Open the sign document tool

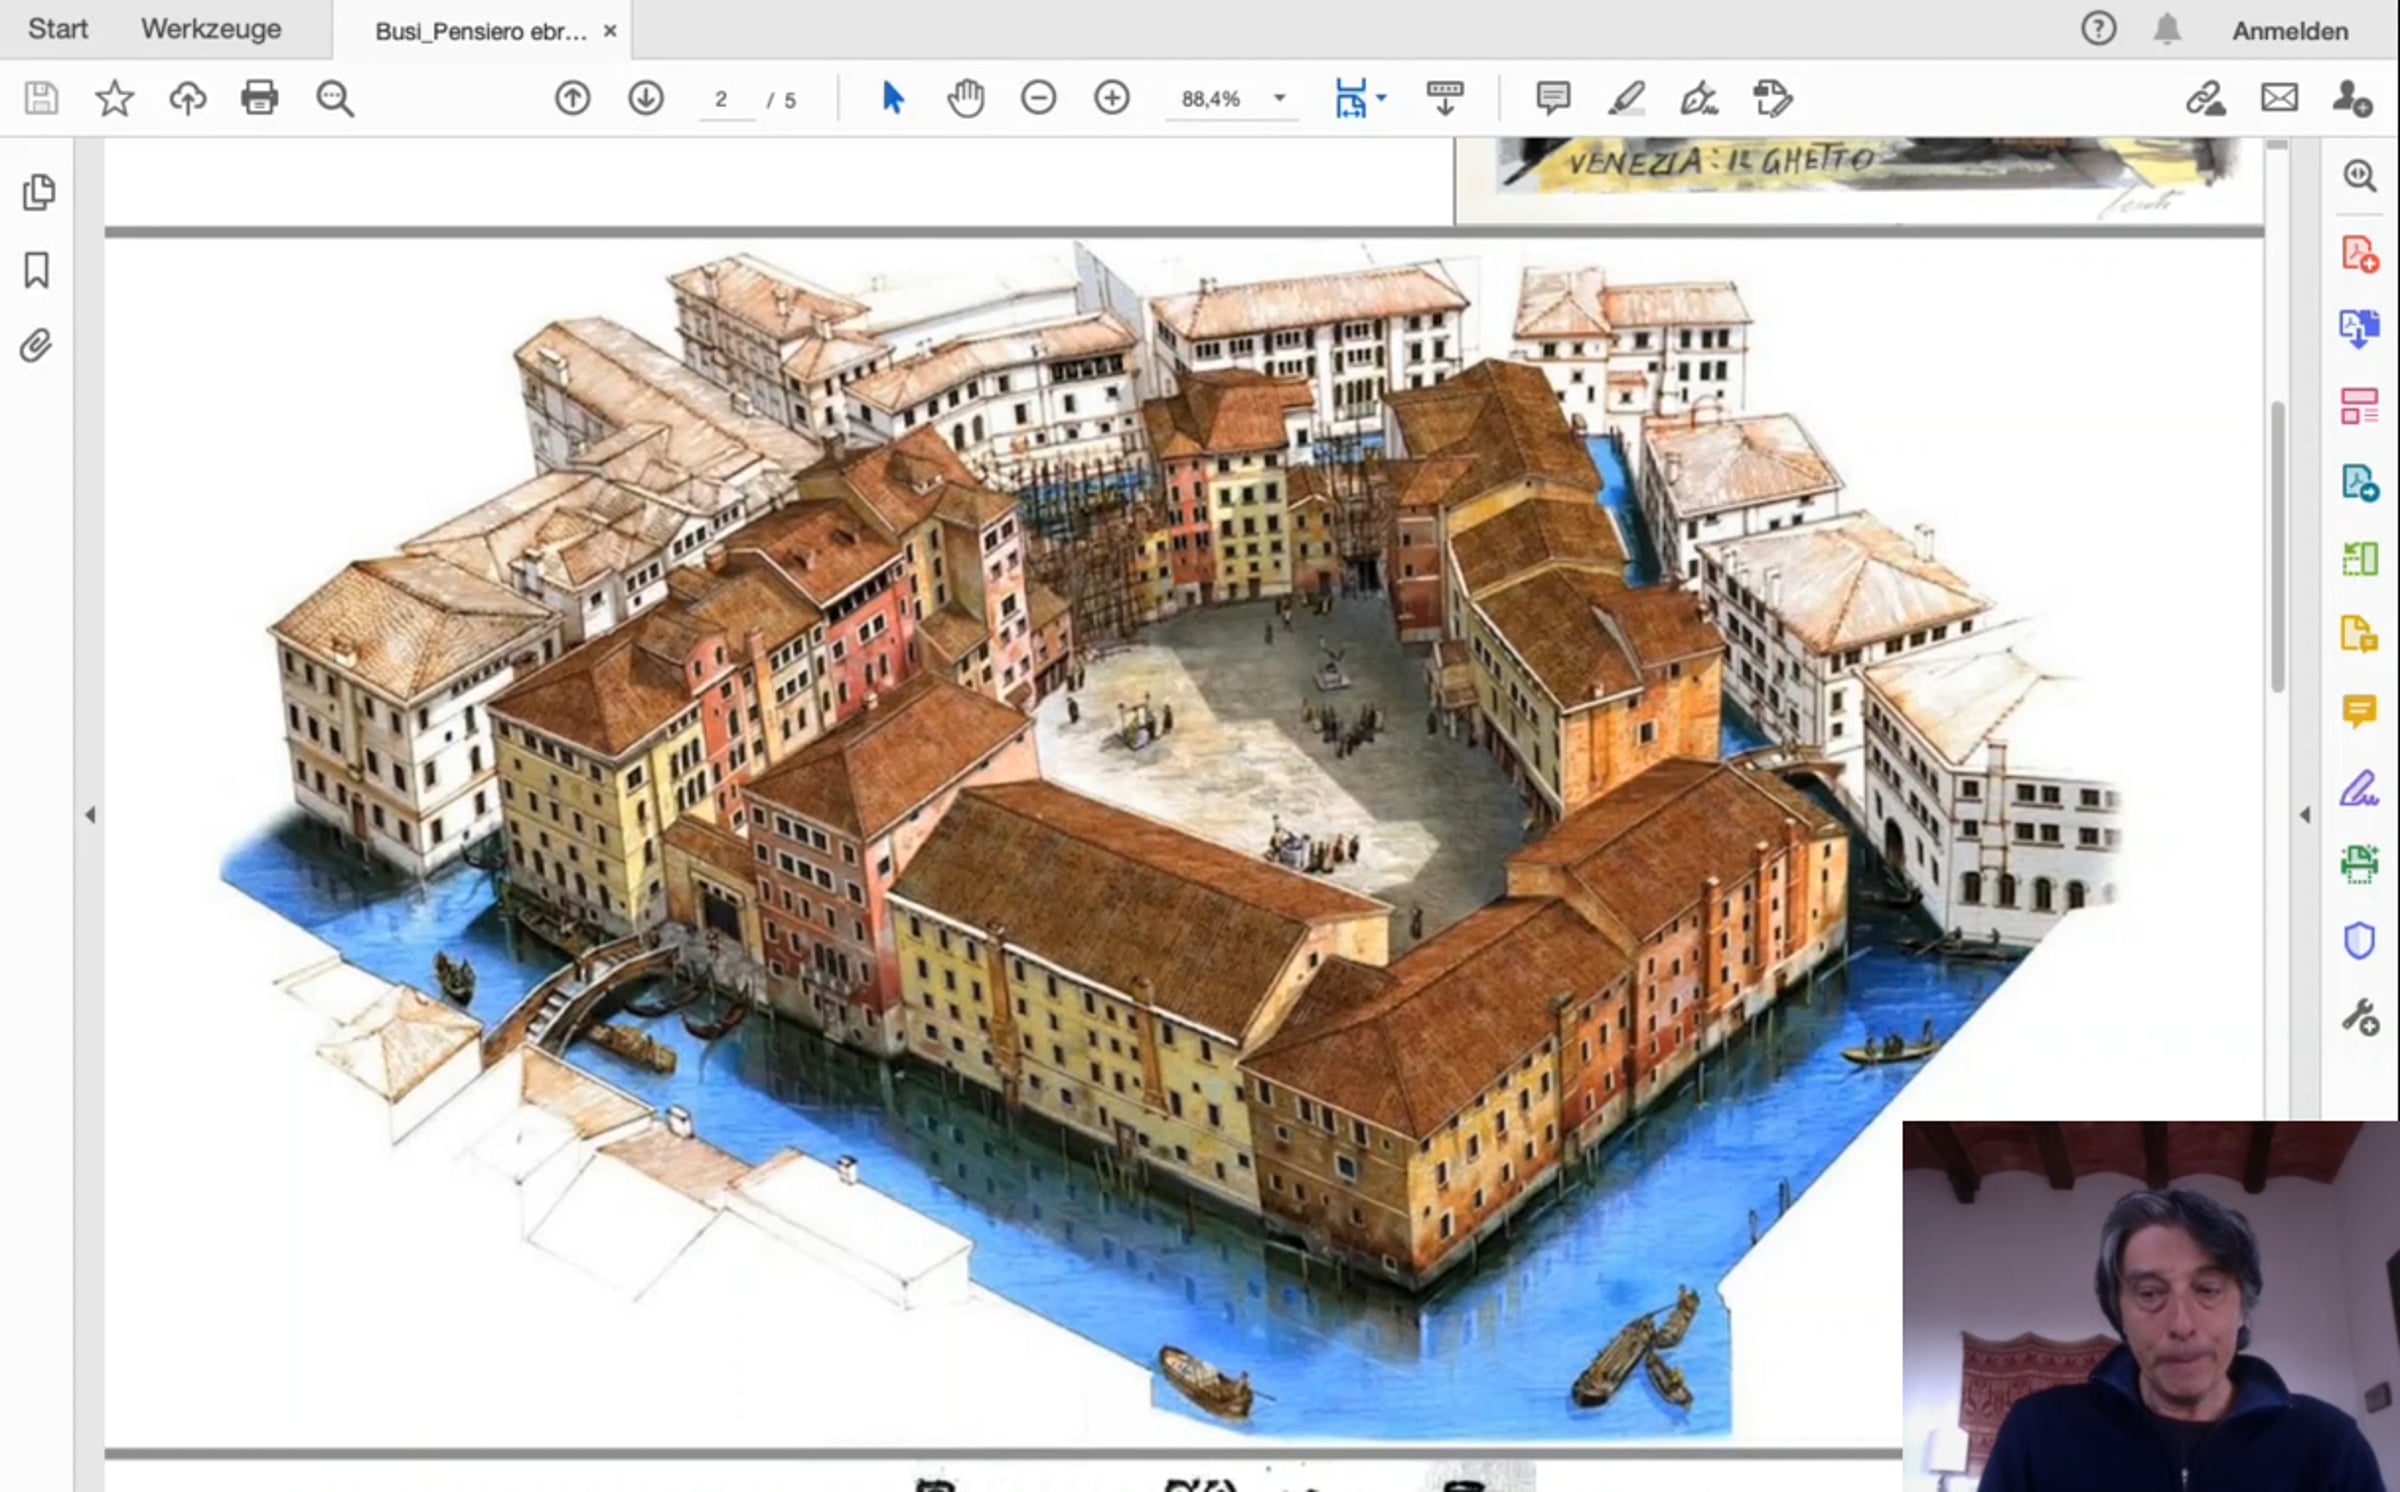pos(1700,99)
